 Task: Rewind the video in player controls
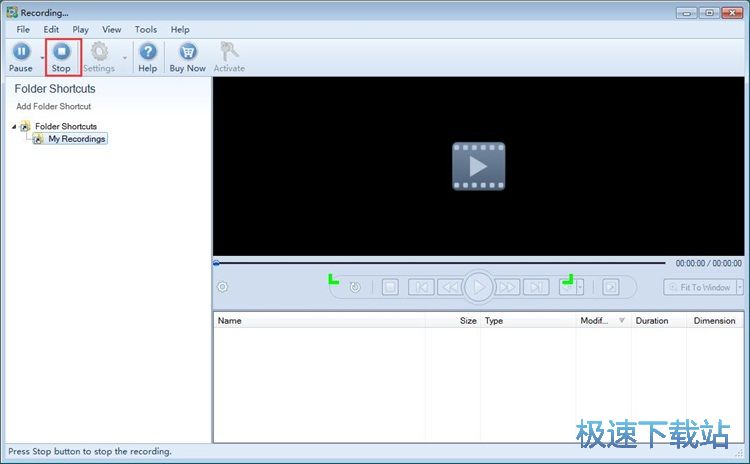[450, 287]
